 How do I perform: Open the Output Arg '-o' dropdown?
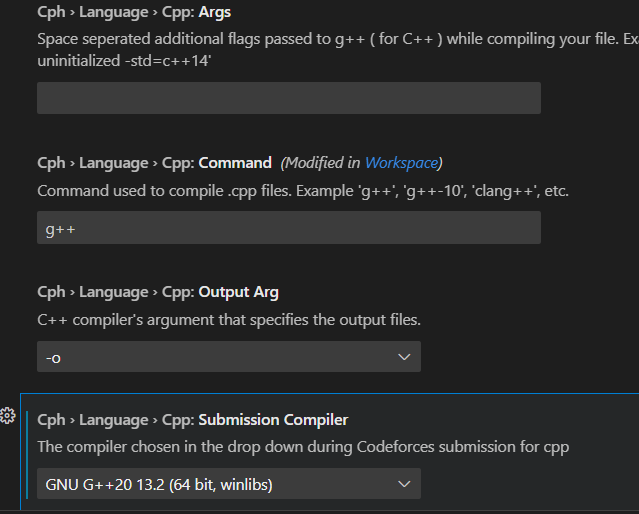[229, 357]
